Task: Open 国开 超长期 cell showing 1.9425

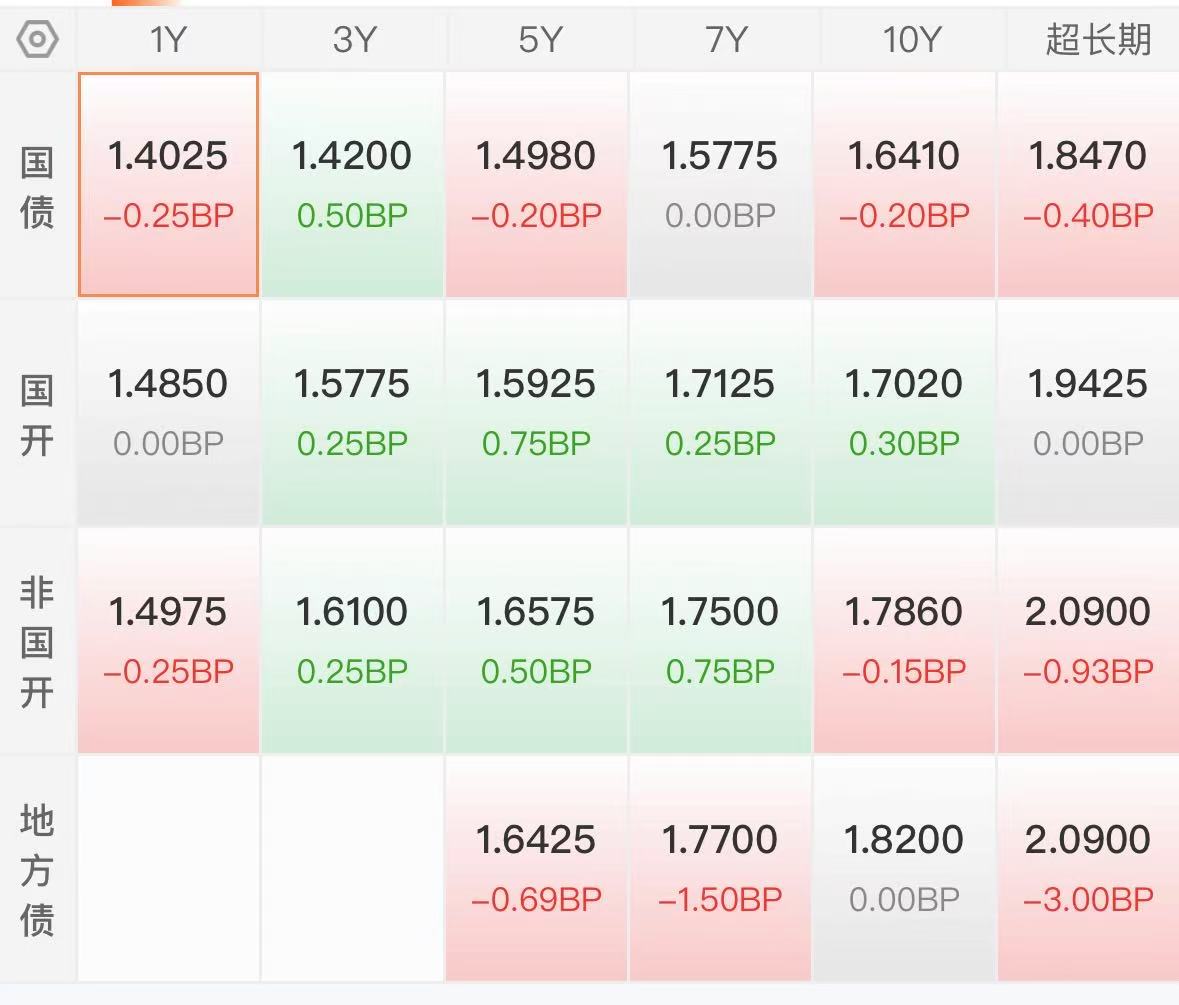Action: 1088,413
